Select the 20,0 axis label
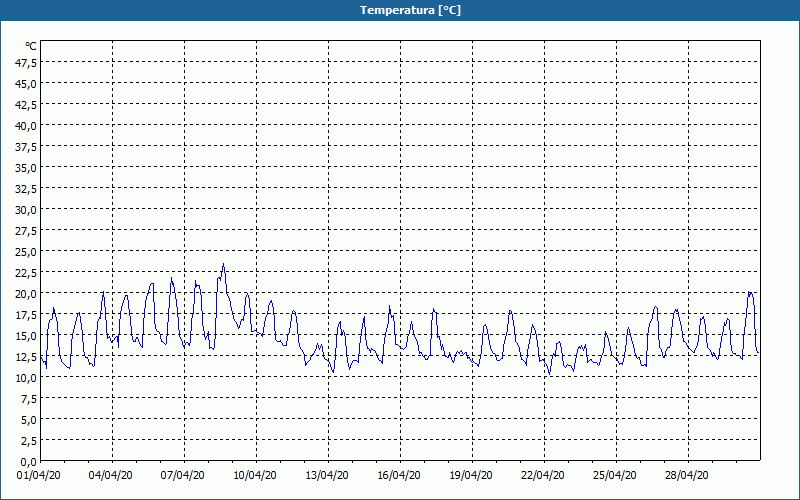This screenshot has height=500, width=800. [x=26, y=293]
